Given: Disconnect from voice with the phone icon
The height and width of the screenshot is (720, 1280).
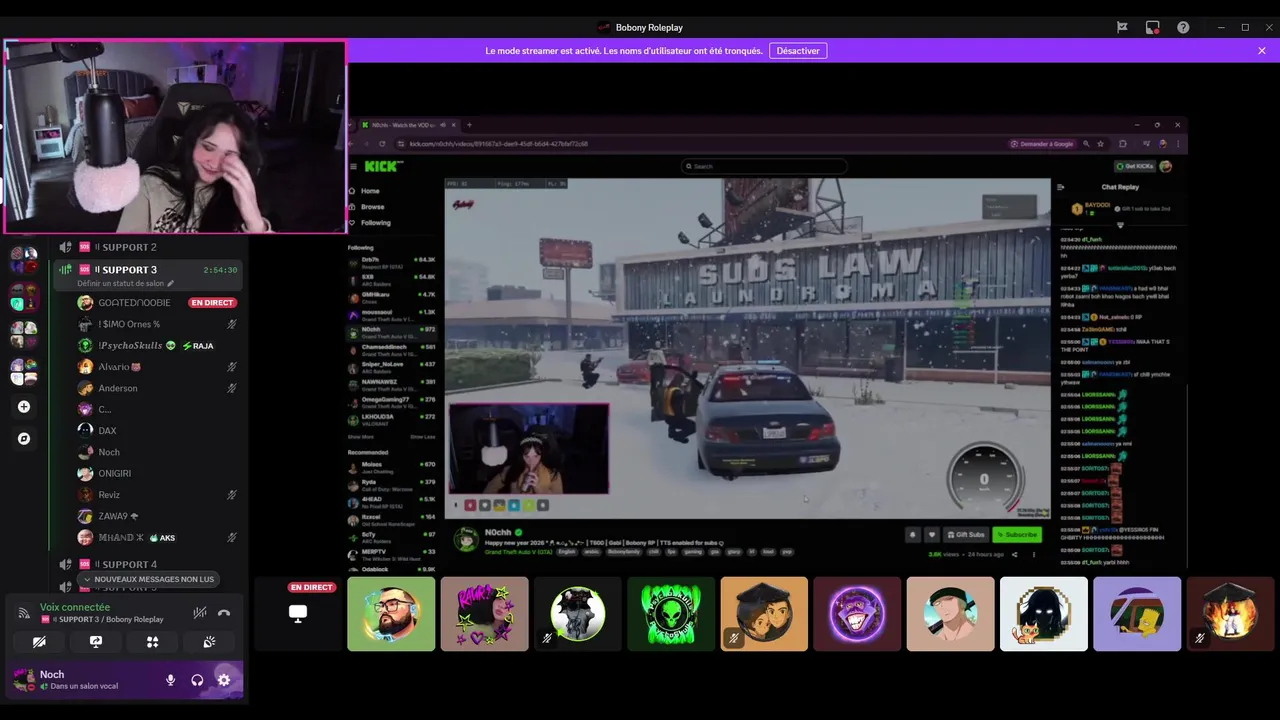Looking at the screenshot, I should tap(224, 612).
